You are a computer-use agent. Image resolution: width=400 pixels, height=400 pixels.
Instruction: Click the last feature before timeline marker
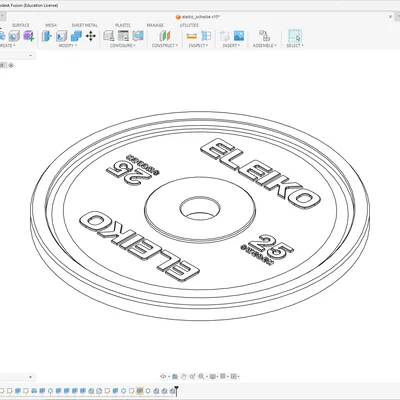172,391
